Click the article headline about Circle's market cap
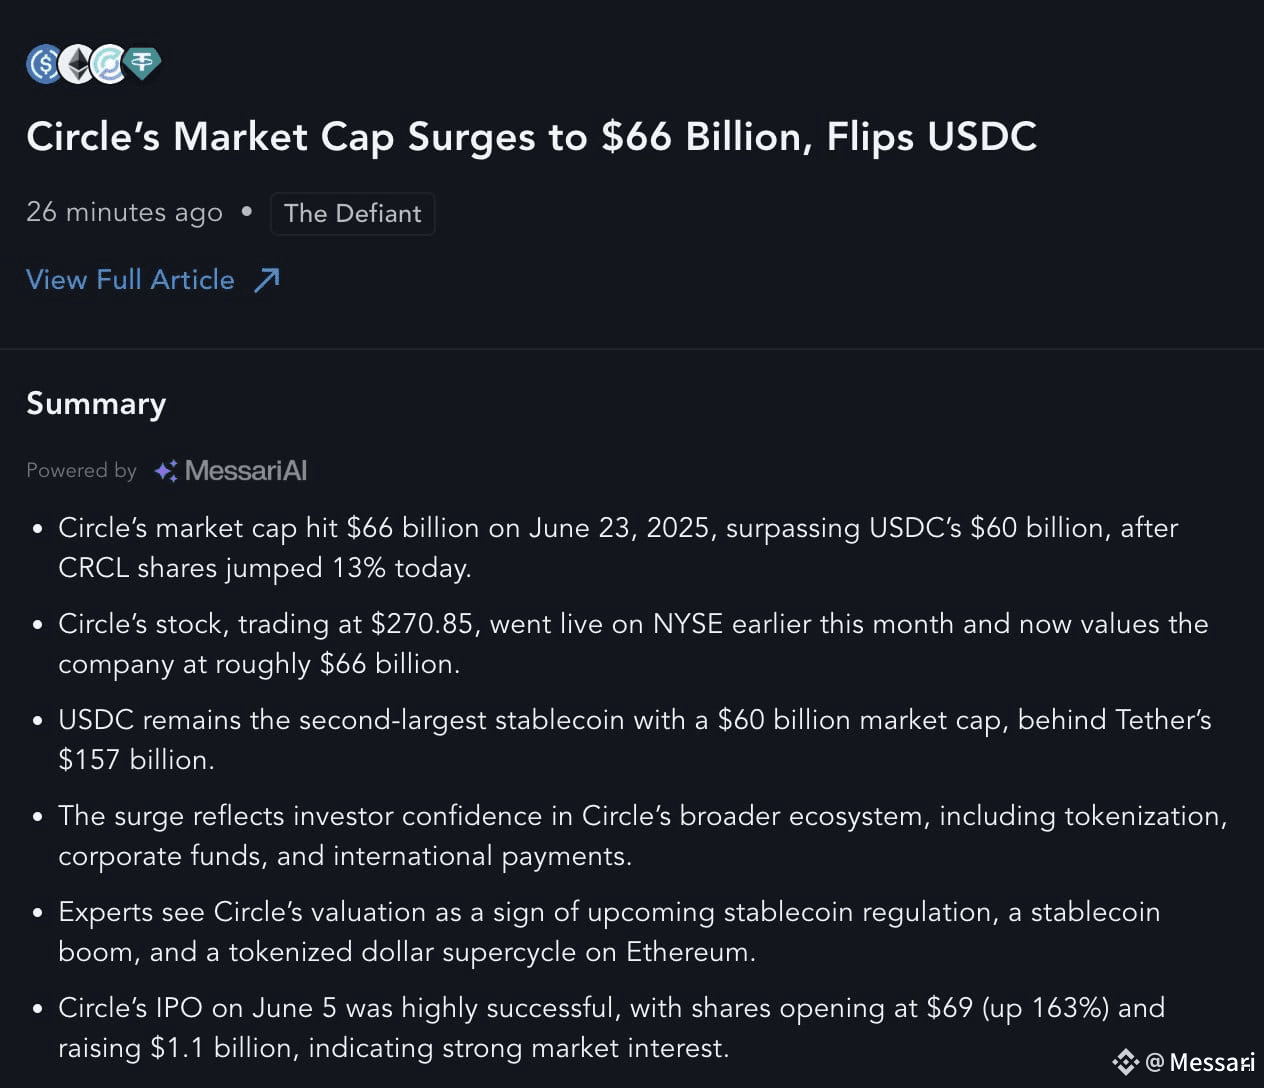The image size is (1264, 1088). point(531,137)
